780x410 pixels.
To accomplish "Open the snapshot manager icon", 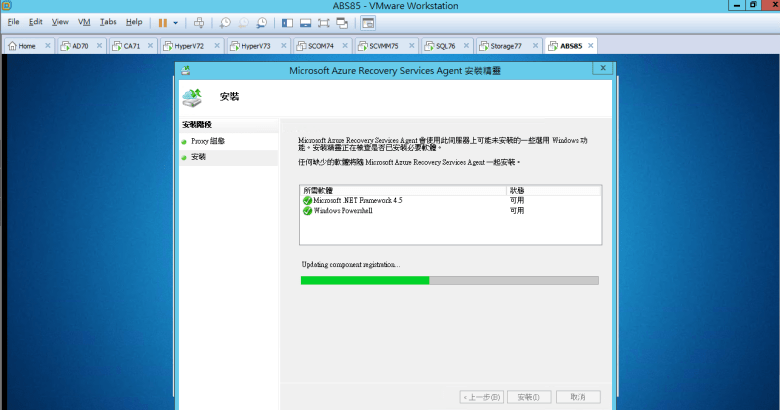I will coord(261,22).
